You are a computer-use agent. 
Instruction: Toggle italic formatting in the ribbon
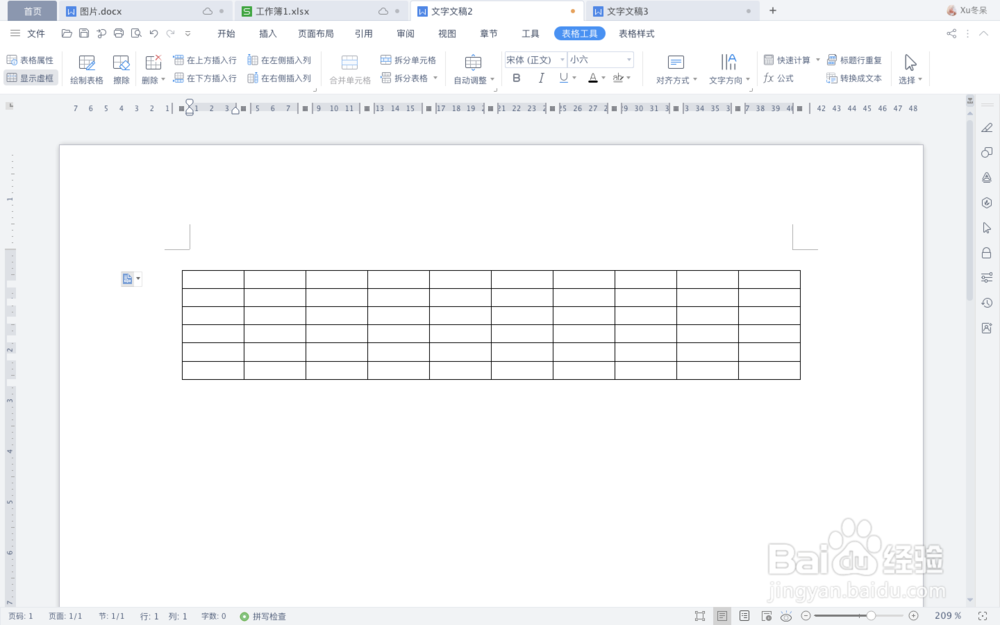541,77
